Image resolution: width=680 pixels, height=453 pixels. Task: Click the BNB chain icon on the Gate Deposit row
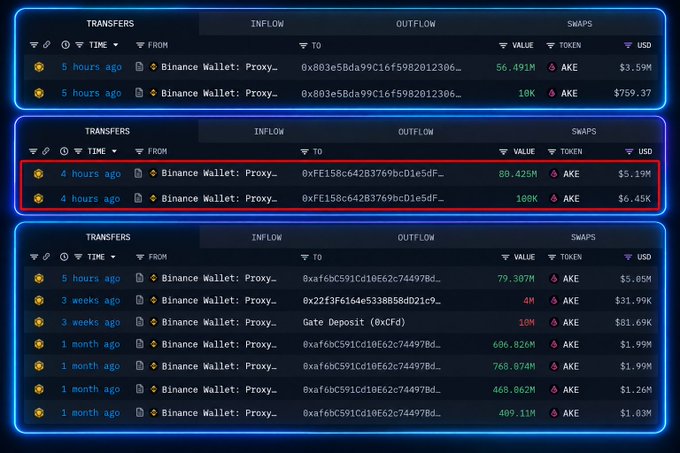pos(39,322)
